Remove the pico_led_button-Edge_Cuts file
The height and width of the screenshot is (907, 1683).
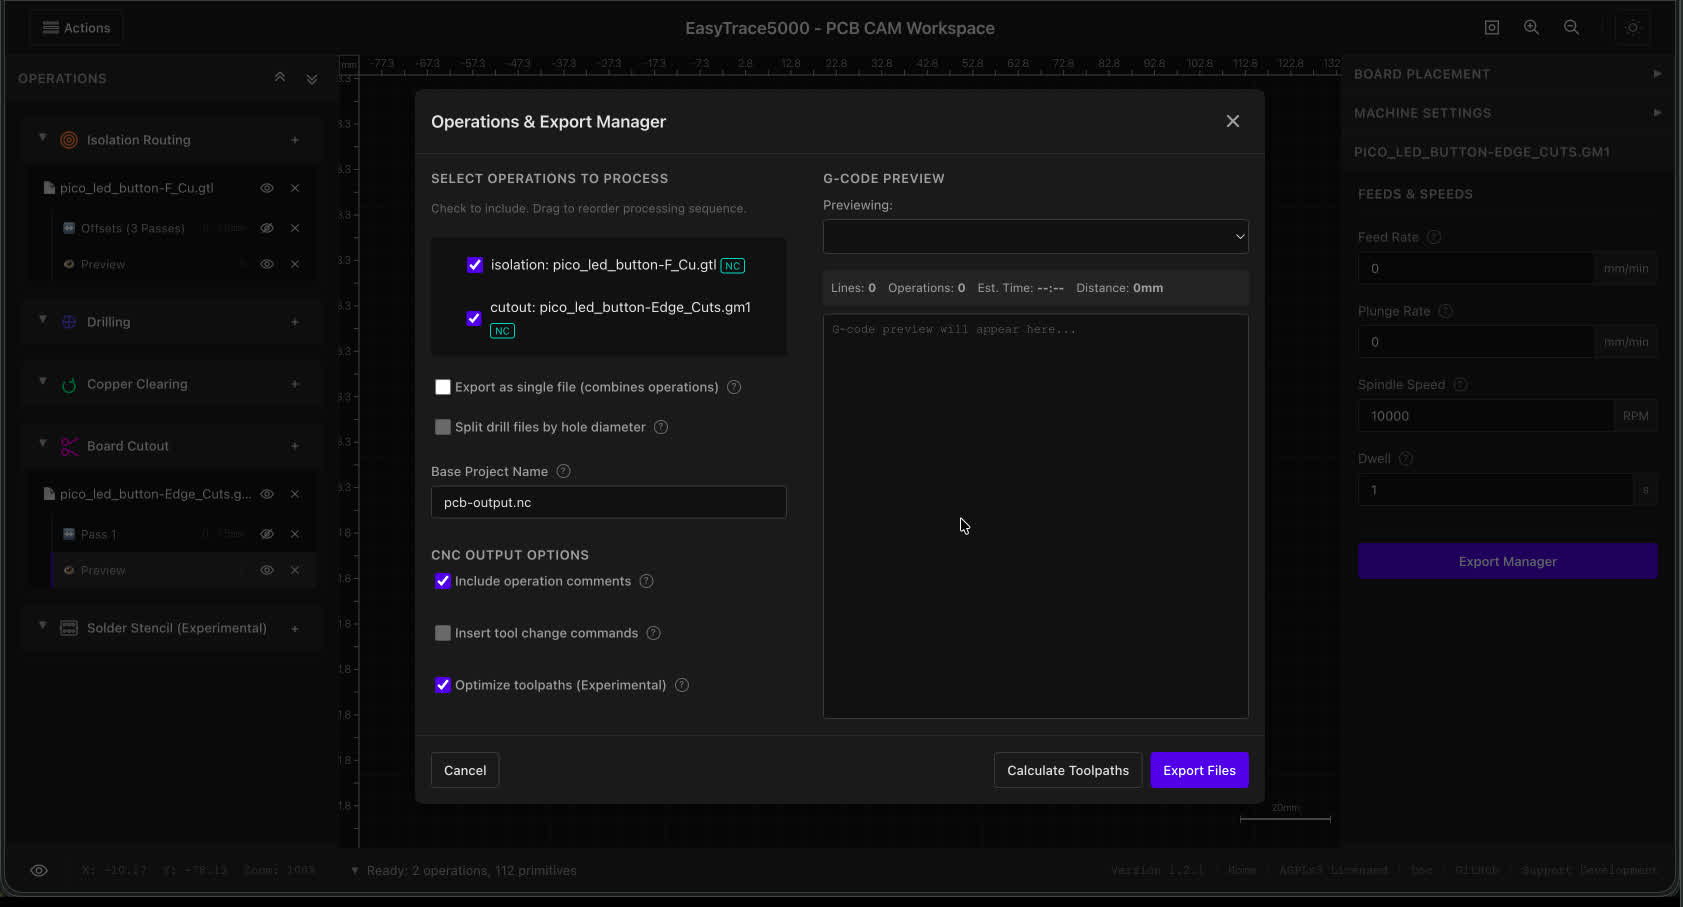[x=295, y=494]
